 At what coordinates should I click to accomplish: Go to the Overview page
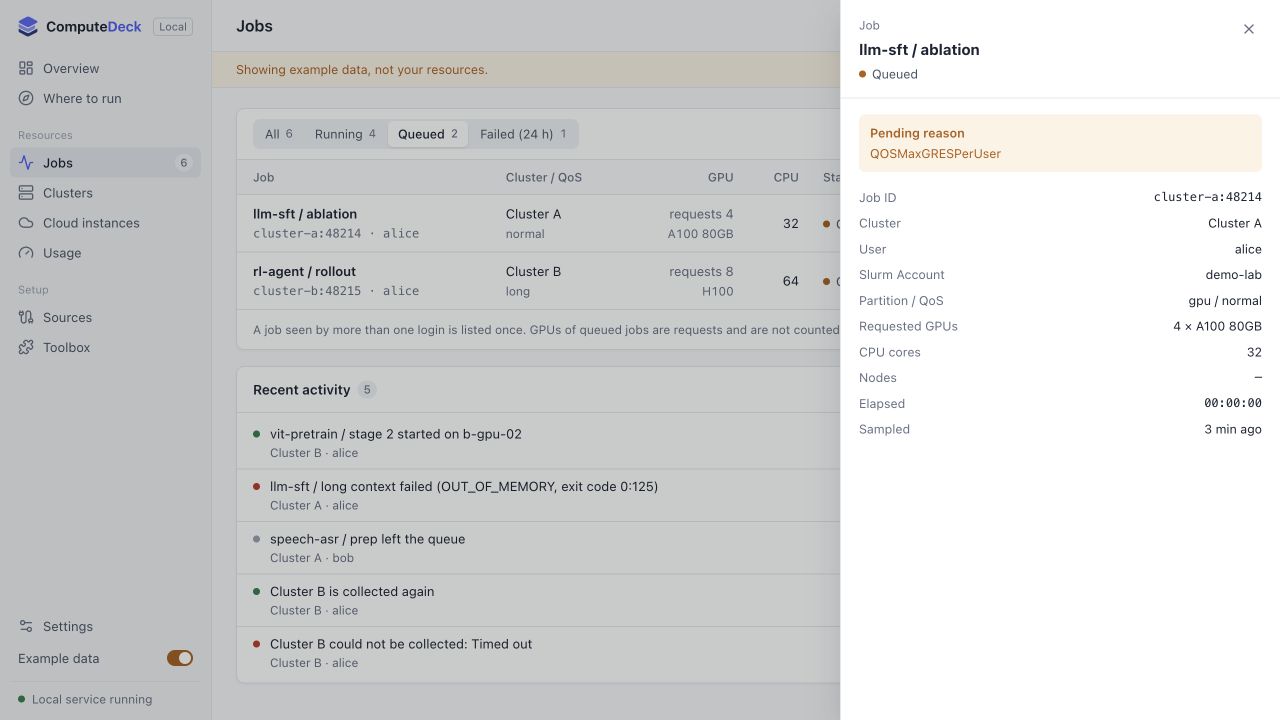point(105,69)
